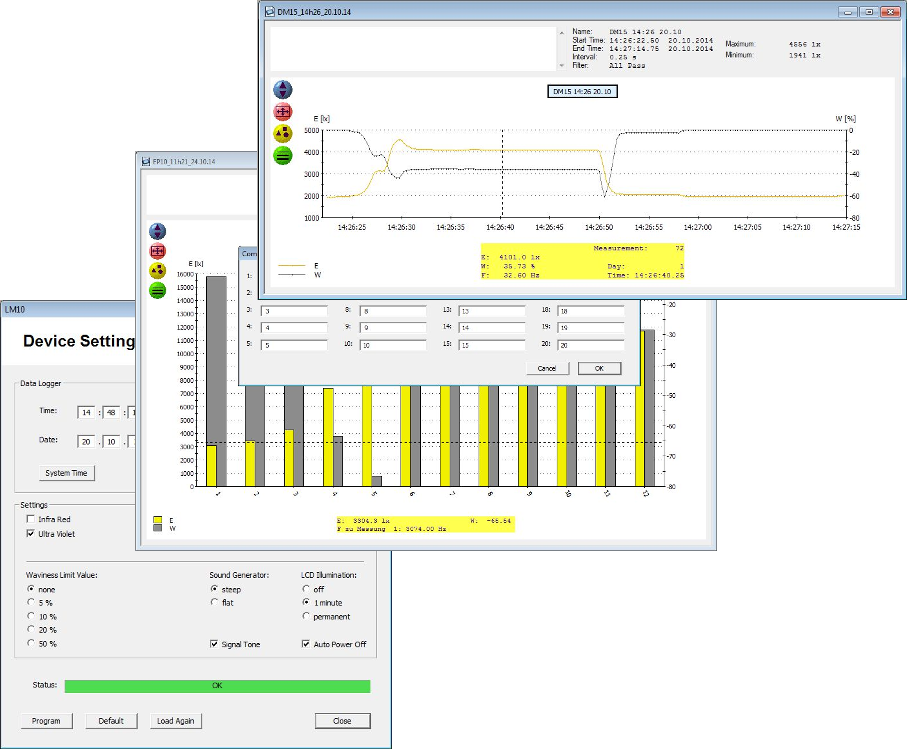Select waviness limit 20 %
Image resolution: width=908 pixels, height=749 pixels.
(x=31, y=629)
